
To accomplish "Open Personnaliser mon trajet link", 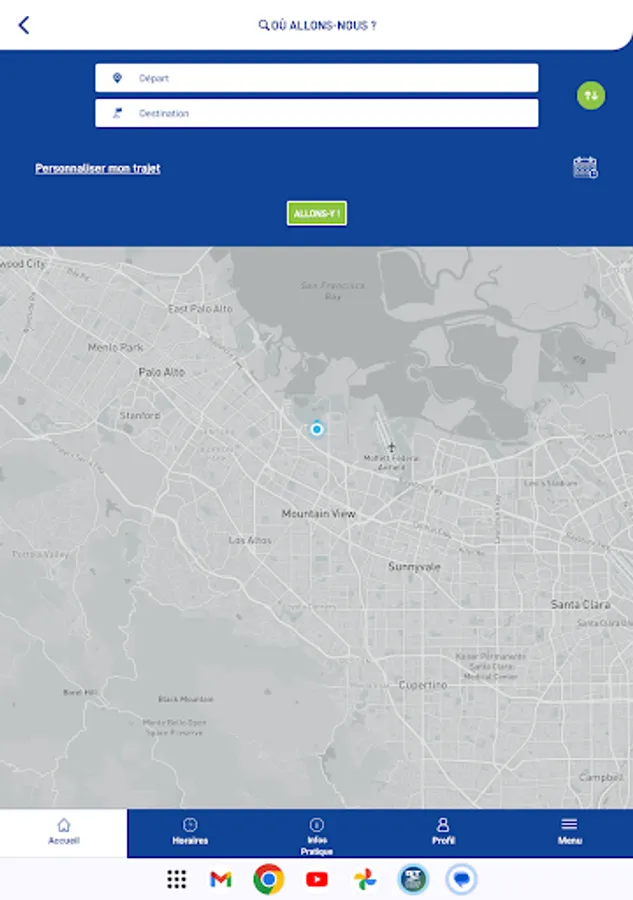I will coord(98,168).
